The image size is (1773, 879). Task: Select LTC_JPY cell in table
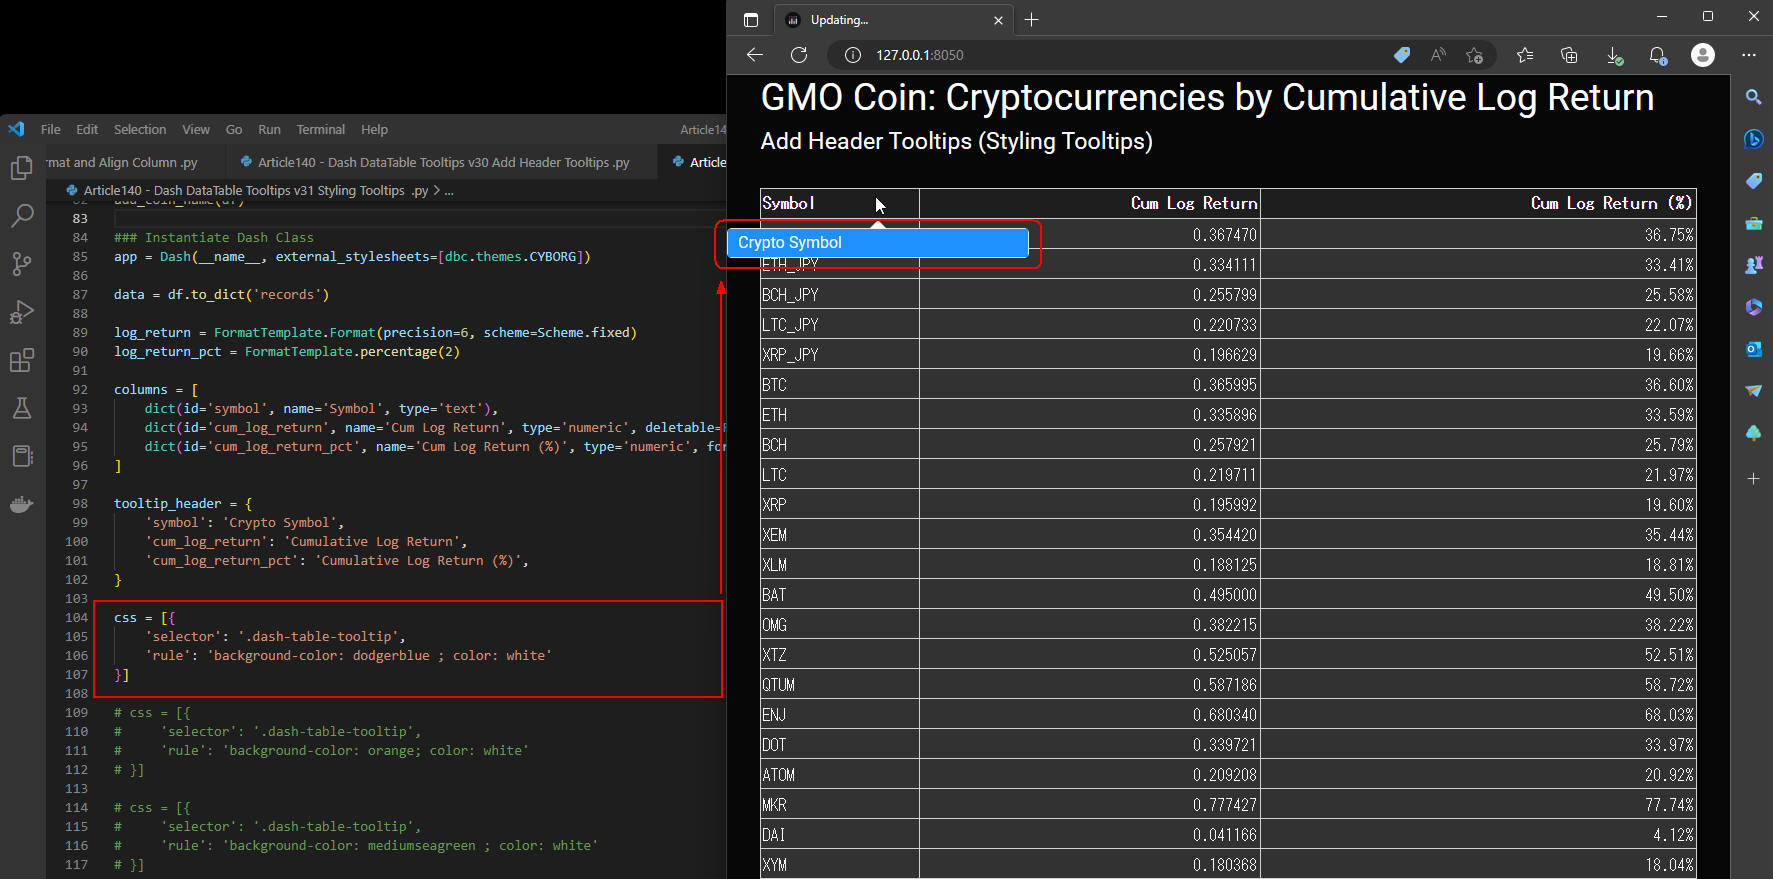coord(839,325)
